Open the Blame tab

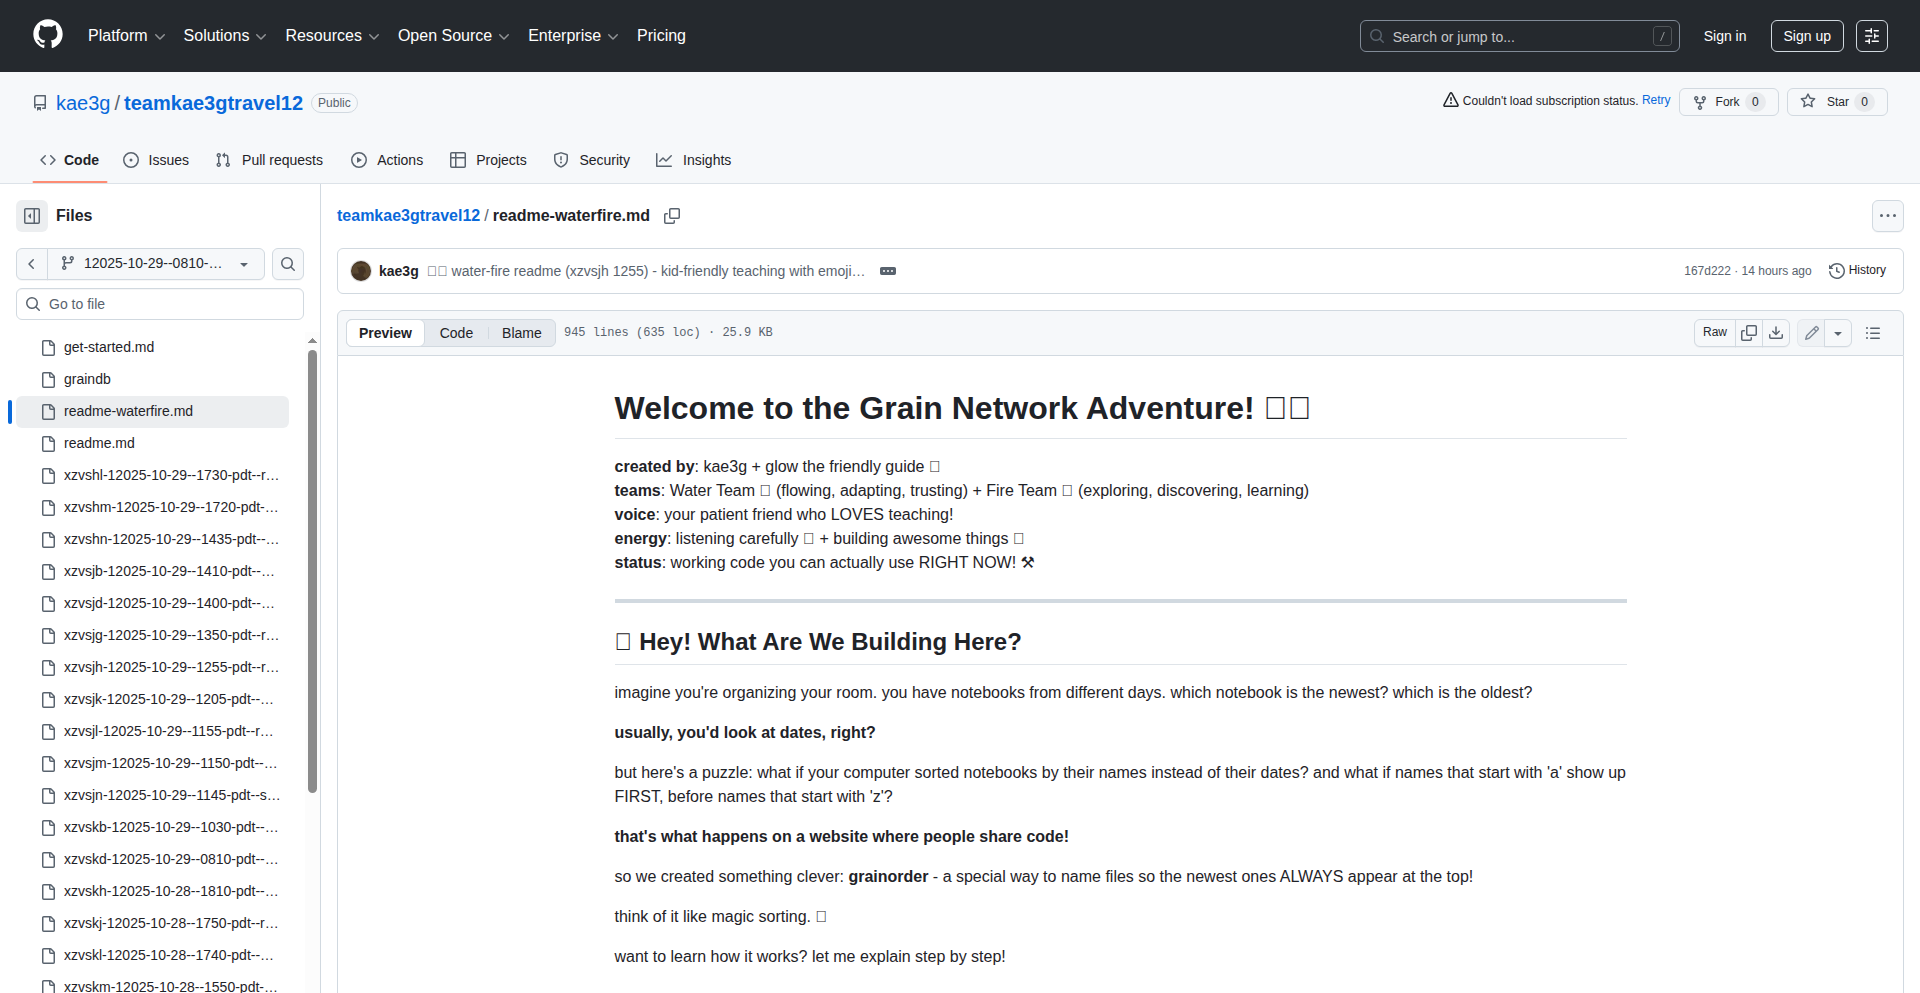point(521,333)
